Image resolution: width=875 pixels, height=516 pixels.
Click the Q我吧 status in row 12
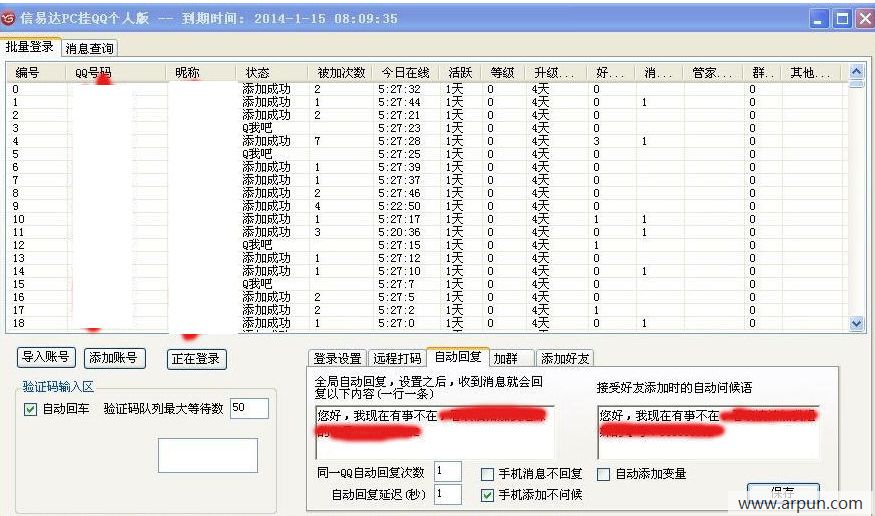click(257, 245)
